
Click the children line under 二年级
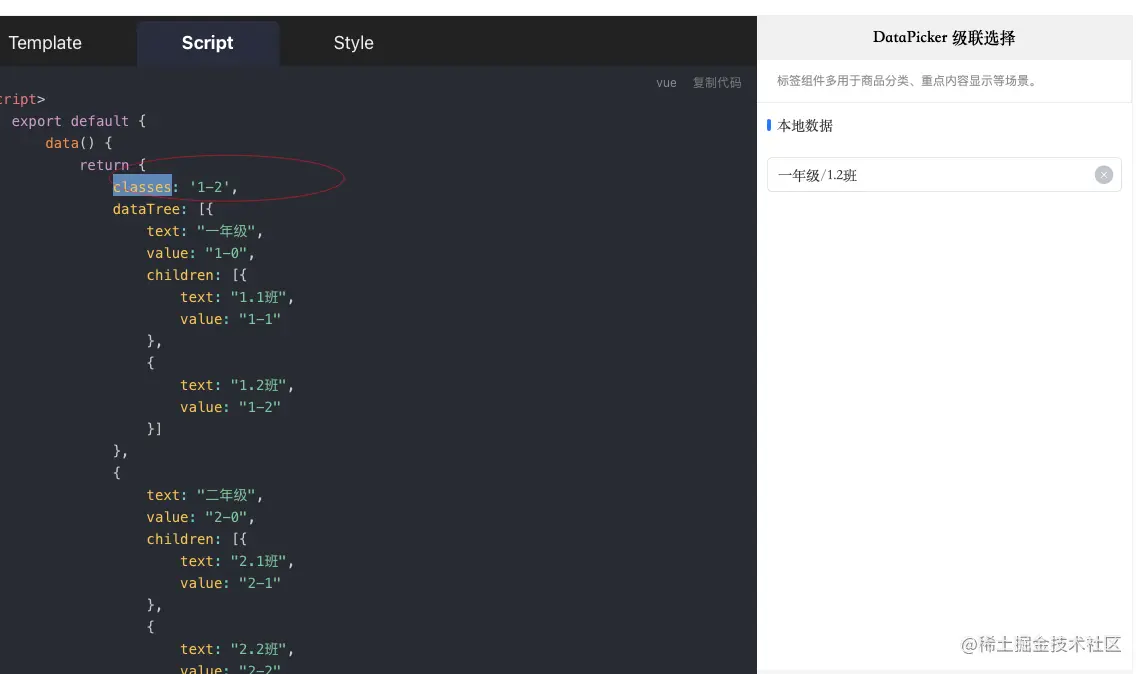tap(196, 539)
